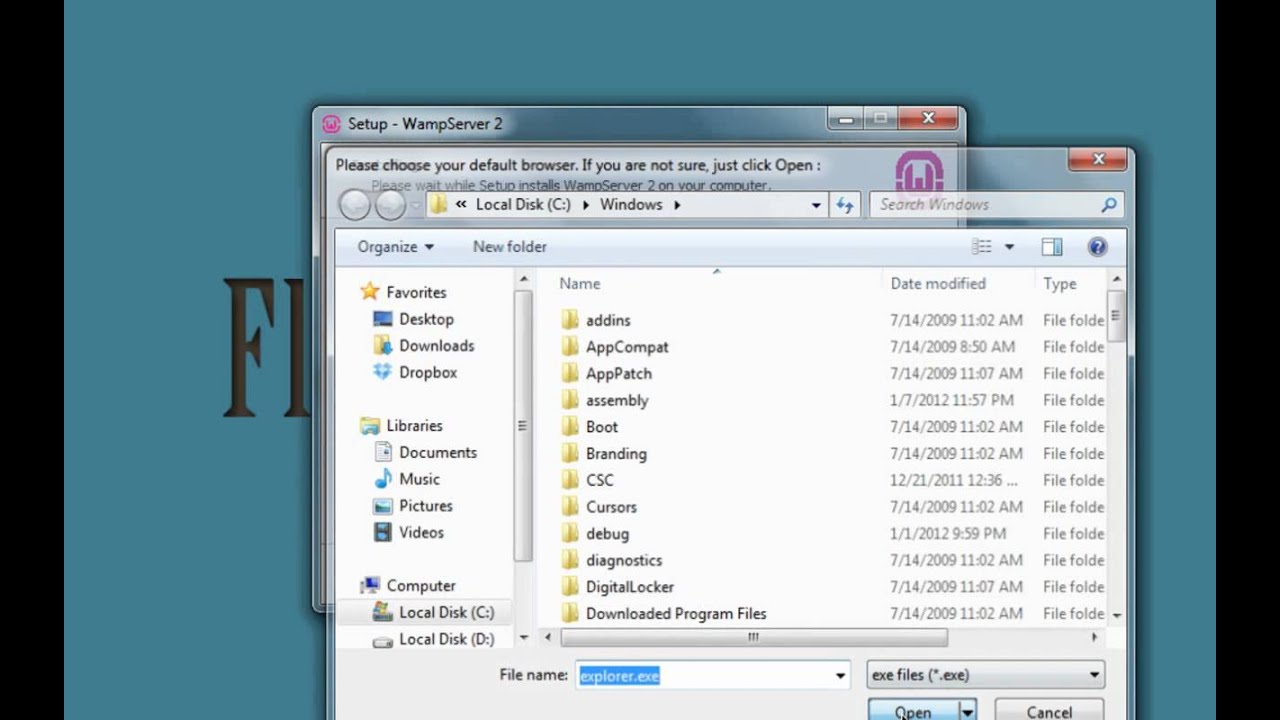Click the Back navigation arrow button
Screen dimensions: 1280x720
click(355, 205)
